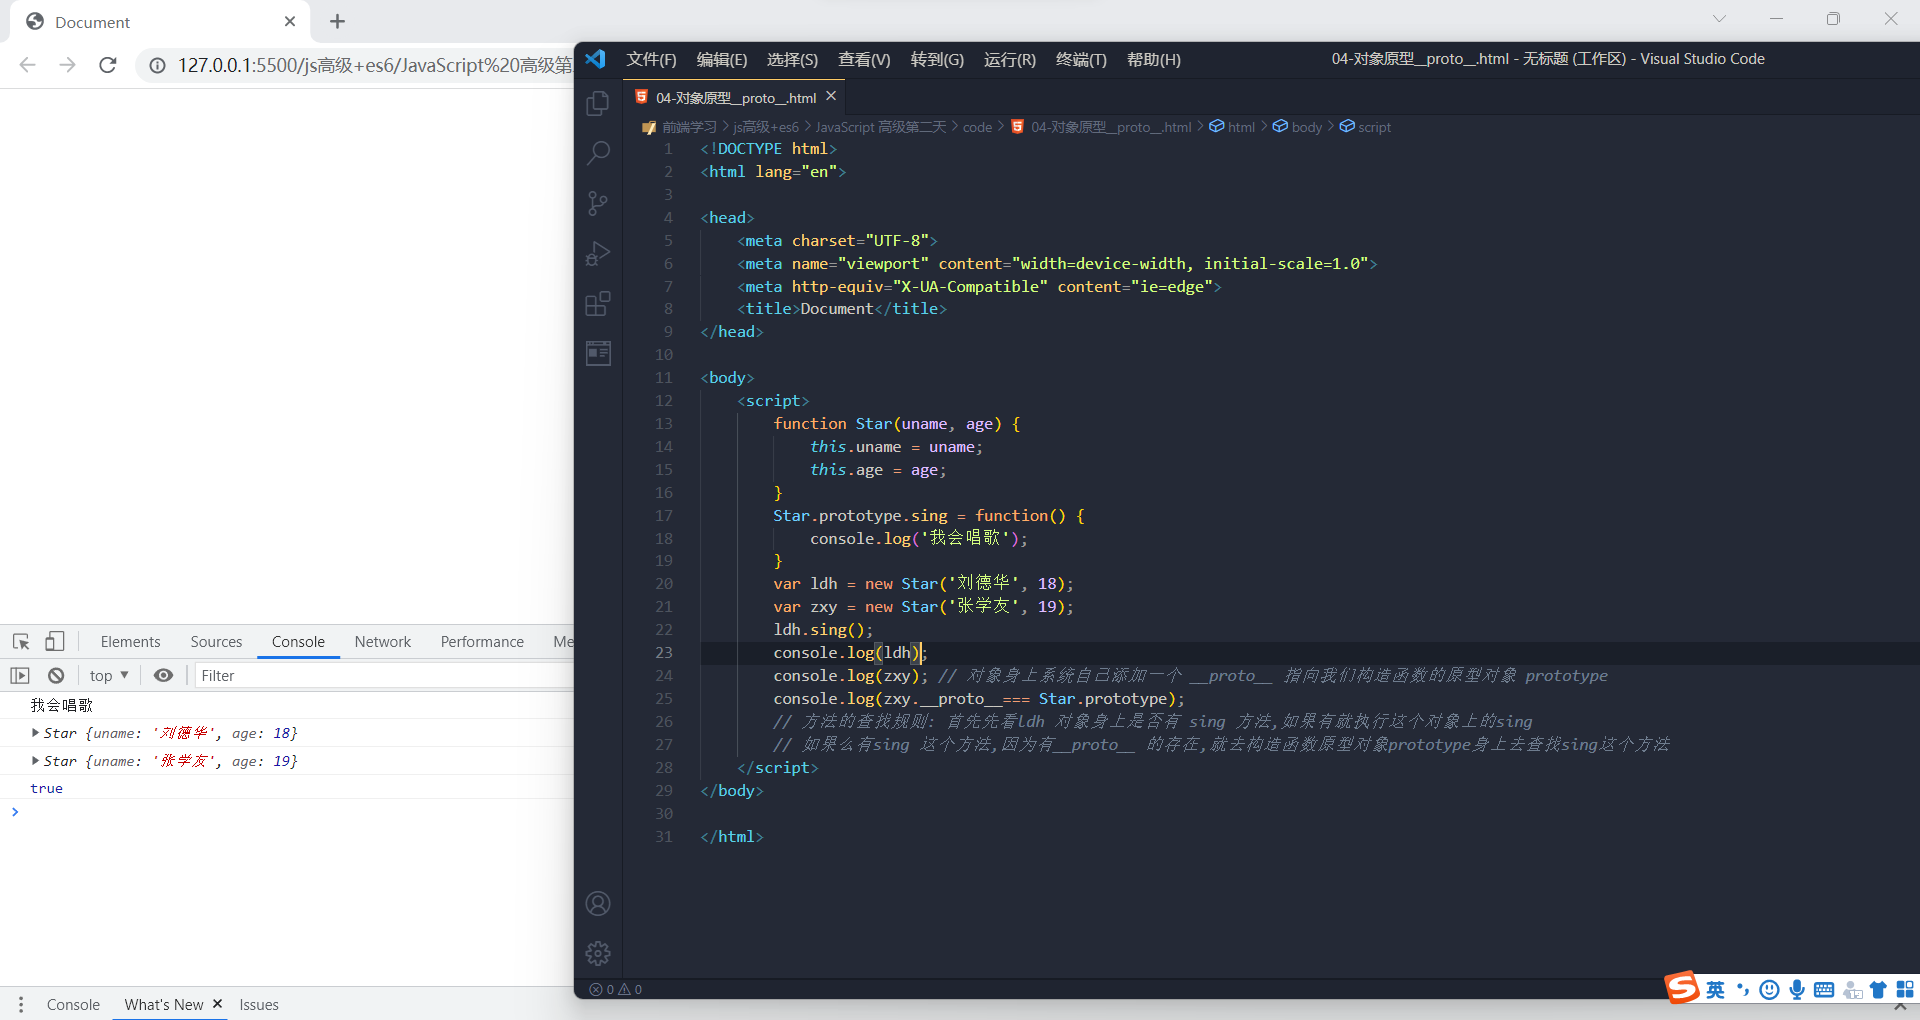Open the Sogou emoji picker in taskbar
The height and width of the screenshot is (1020, 1920).
1769,989
